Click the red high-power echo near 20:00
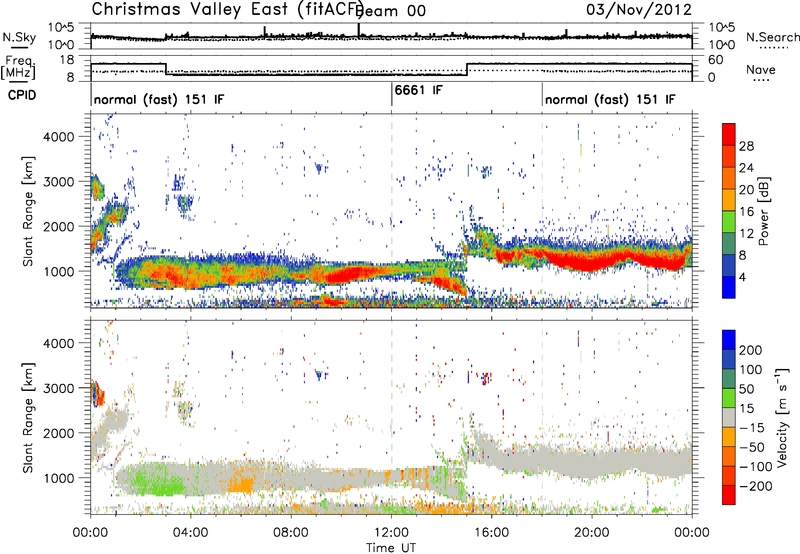The width and height of the screenshot is (800, 554). coord(587,263)
